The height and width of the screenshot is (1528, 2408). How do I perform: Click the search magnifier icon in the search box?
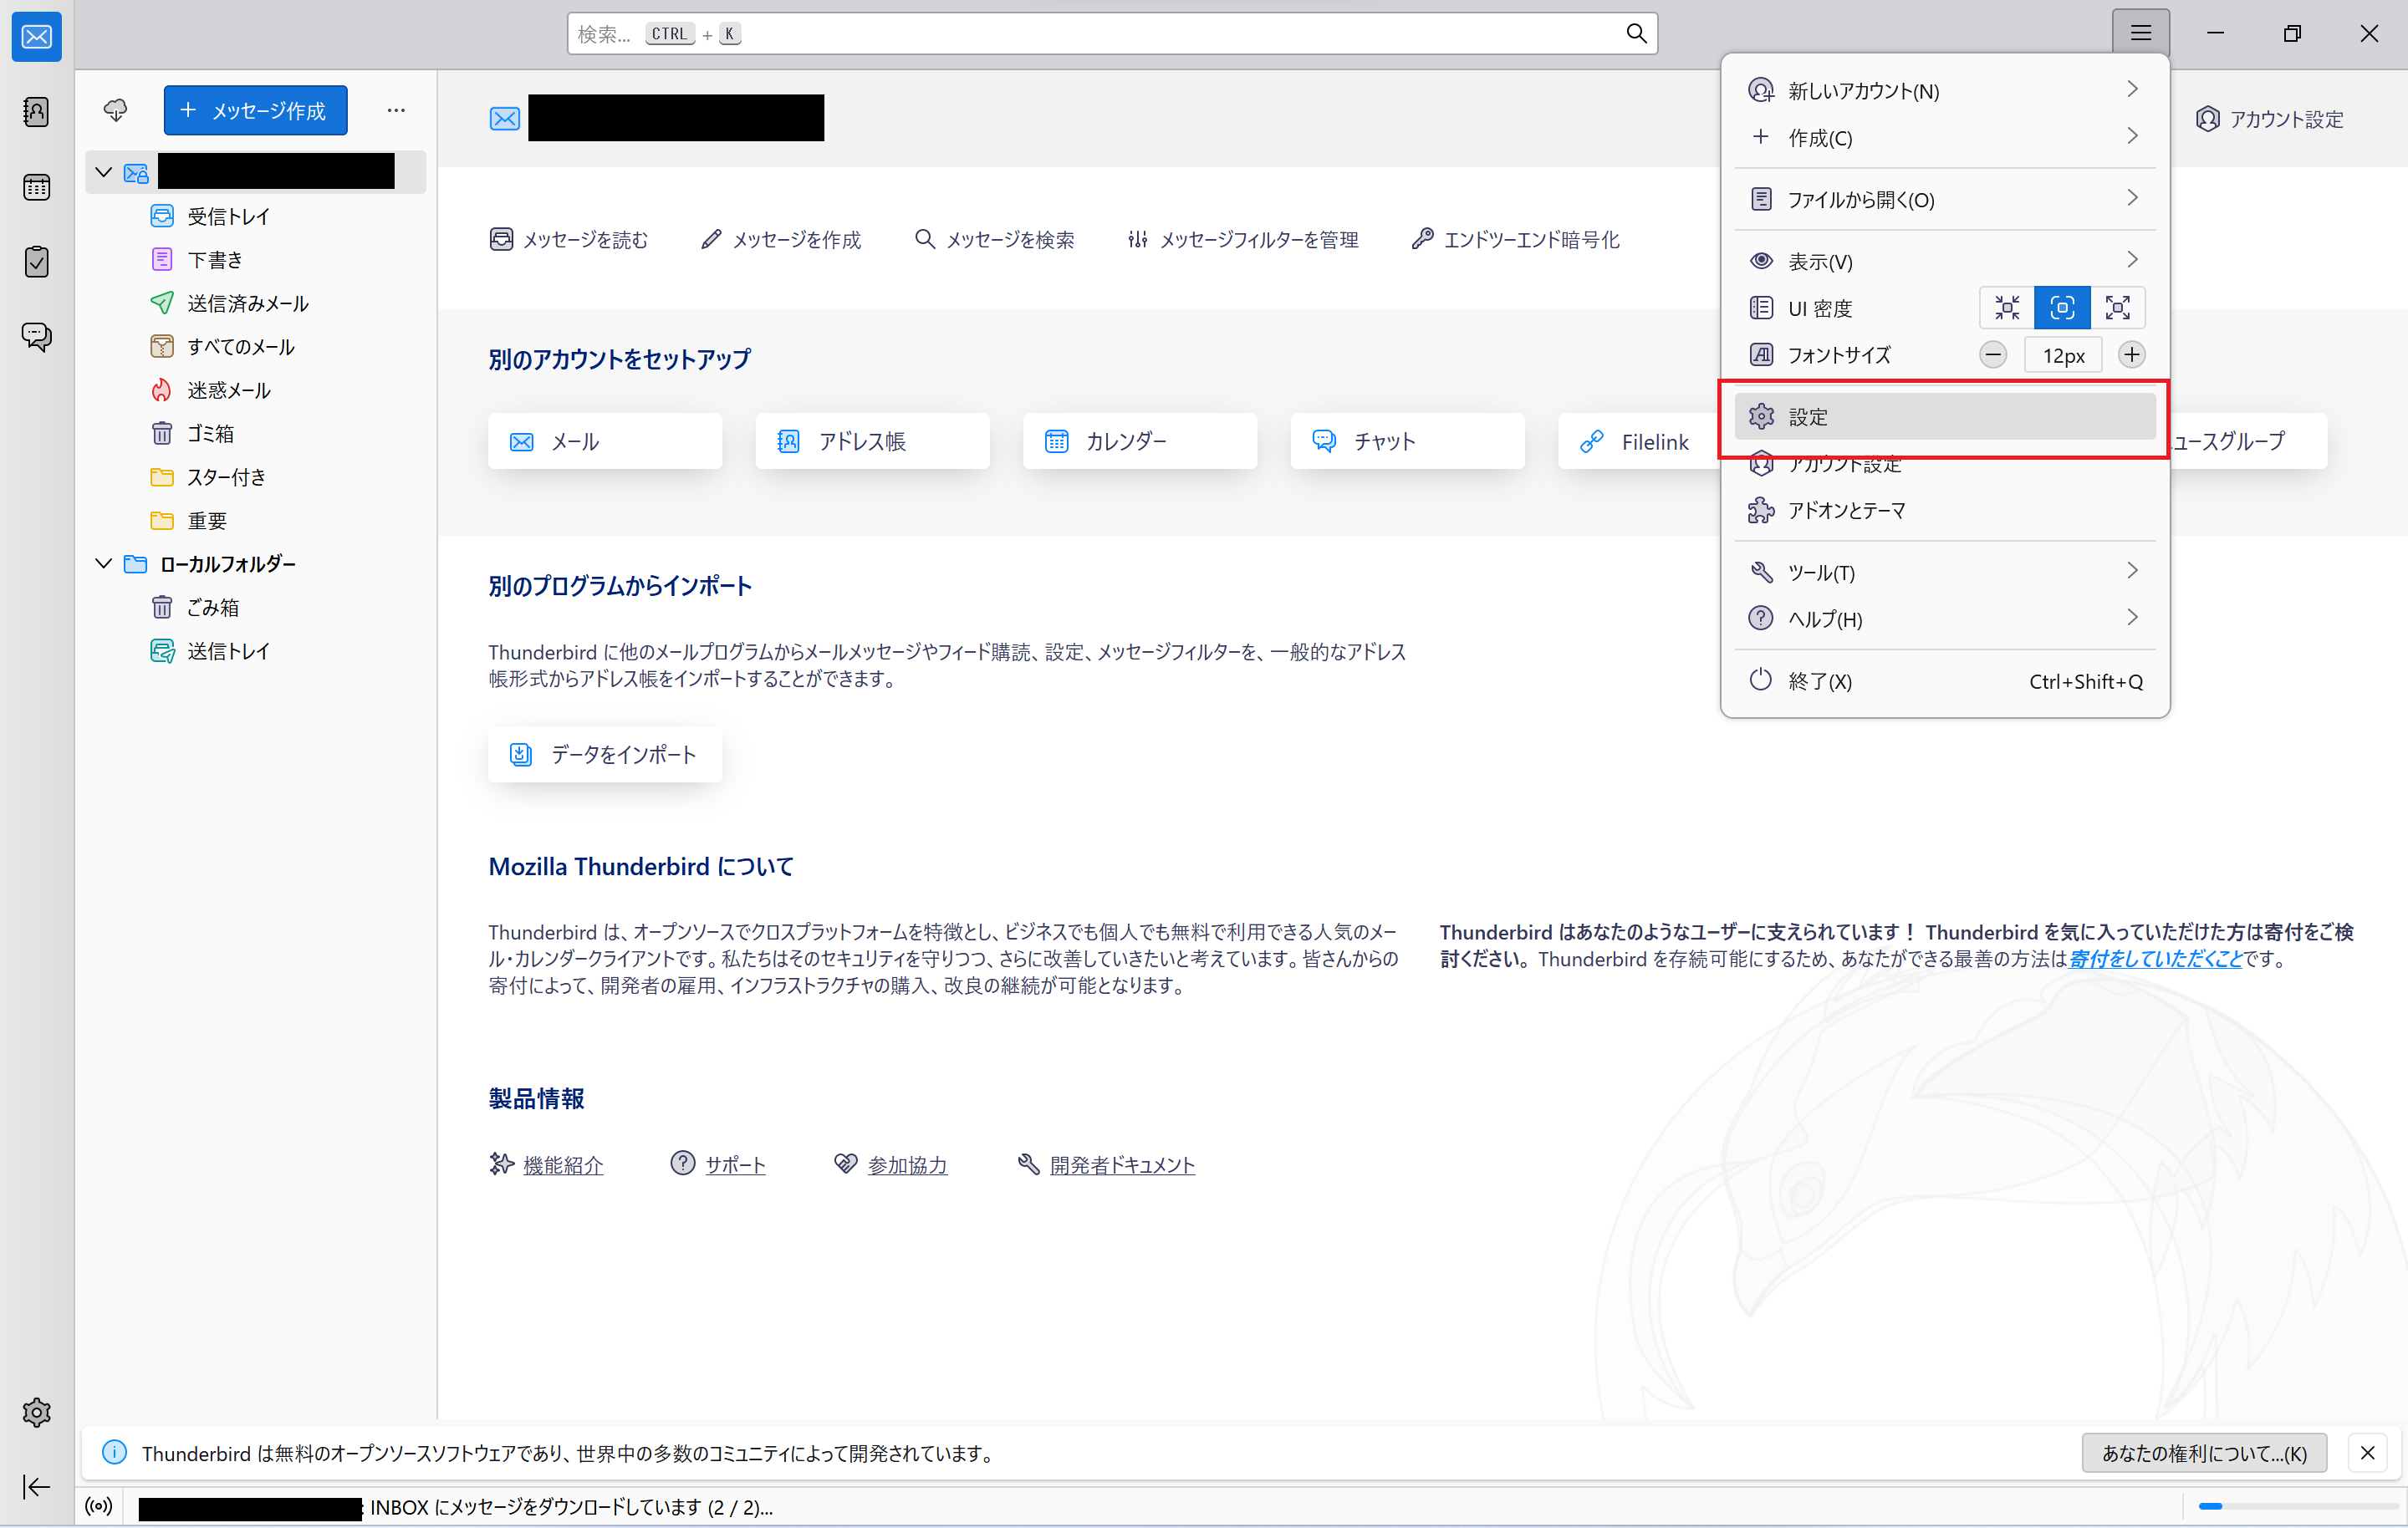(1636, 33)
